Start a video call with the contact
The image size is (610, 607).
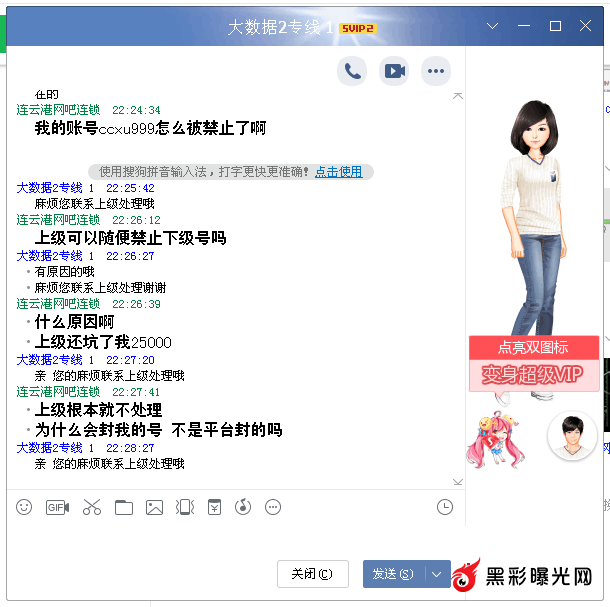click(394, 71)
